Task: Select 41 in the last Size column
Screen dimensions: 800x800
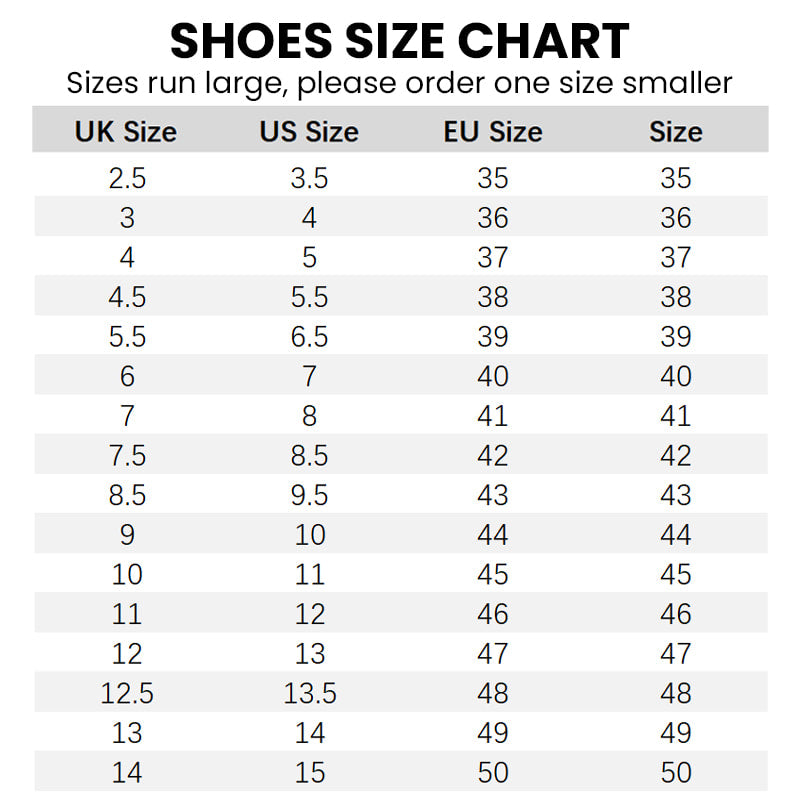Action: click(676, 416)
